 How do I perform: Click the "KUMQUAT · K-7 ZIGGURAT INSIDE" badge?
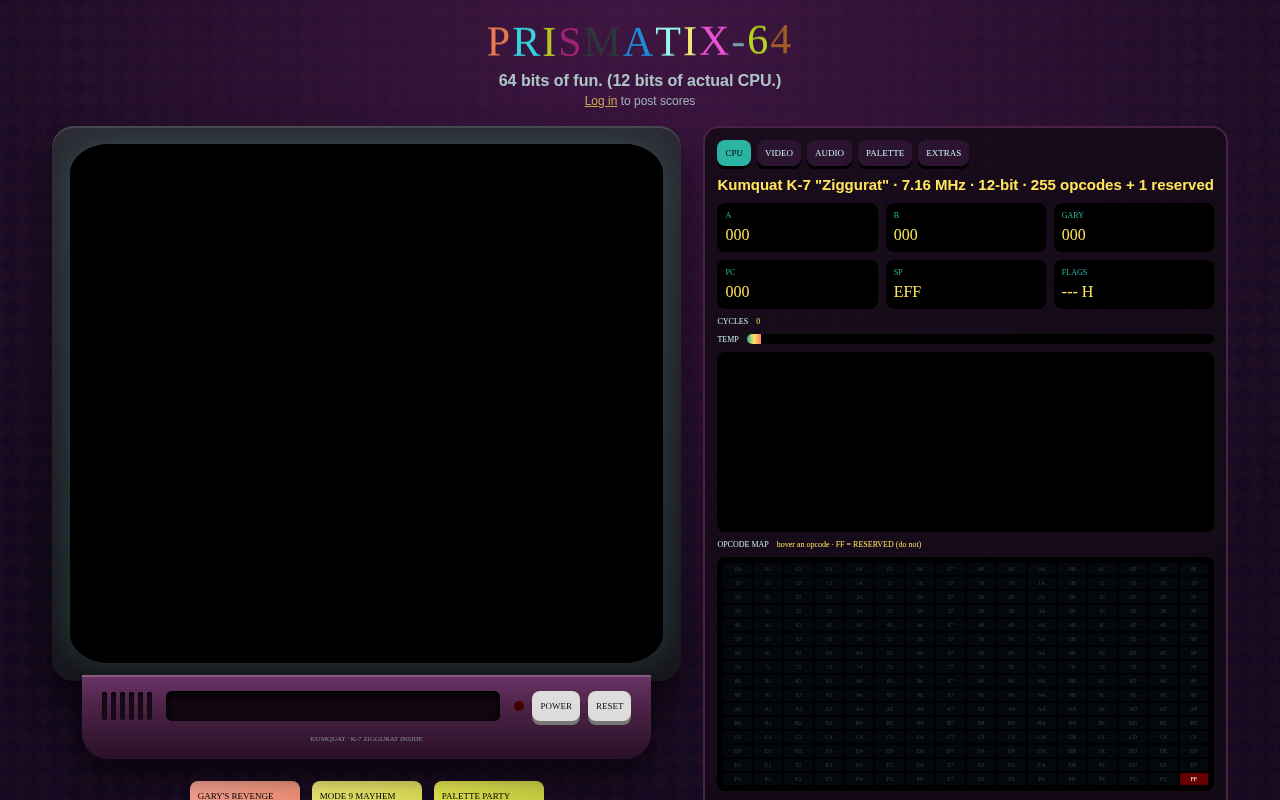366,739
